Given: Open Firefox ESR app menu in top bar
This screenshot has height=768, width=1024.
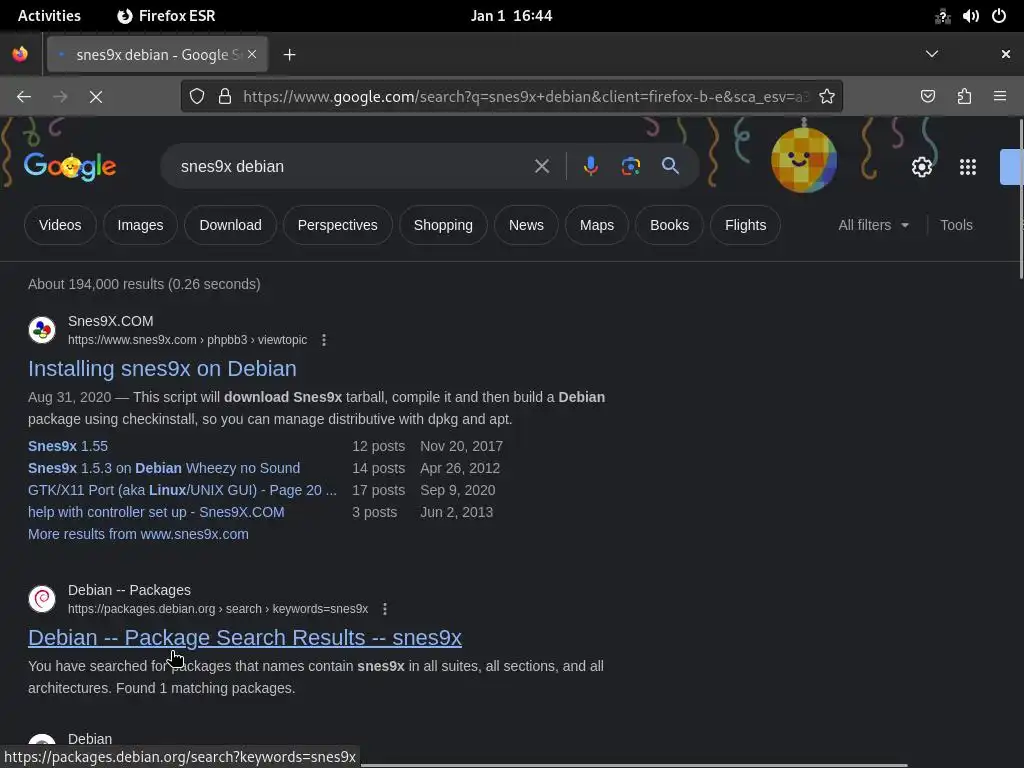Looking at the screenshot, I should (x=166, y=16).
